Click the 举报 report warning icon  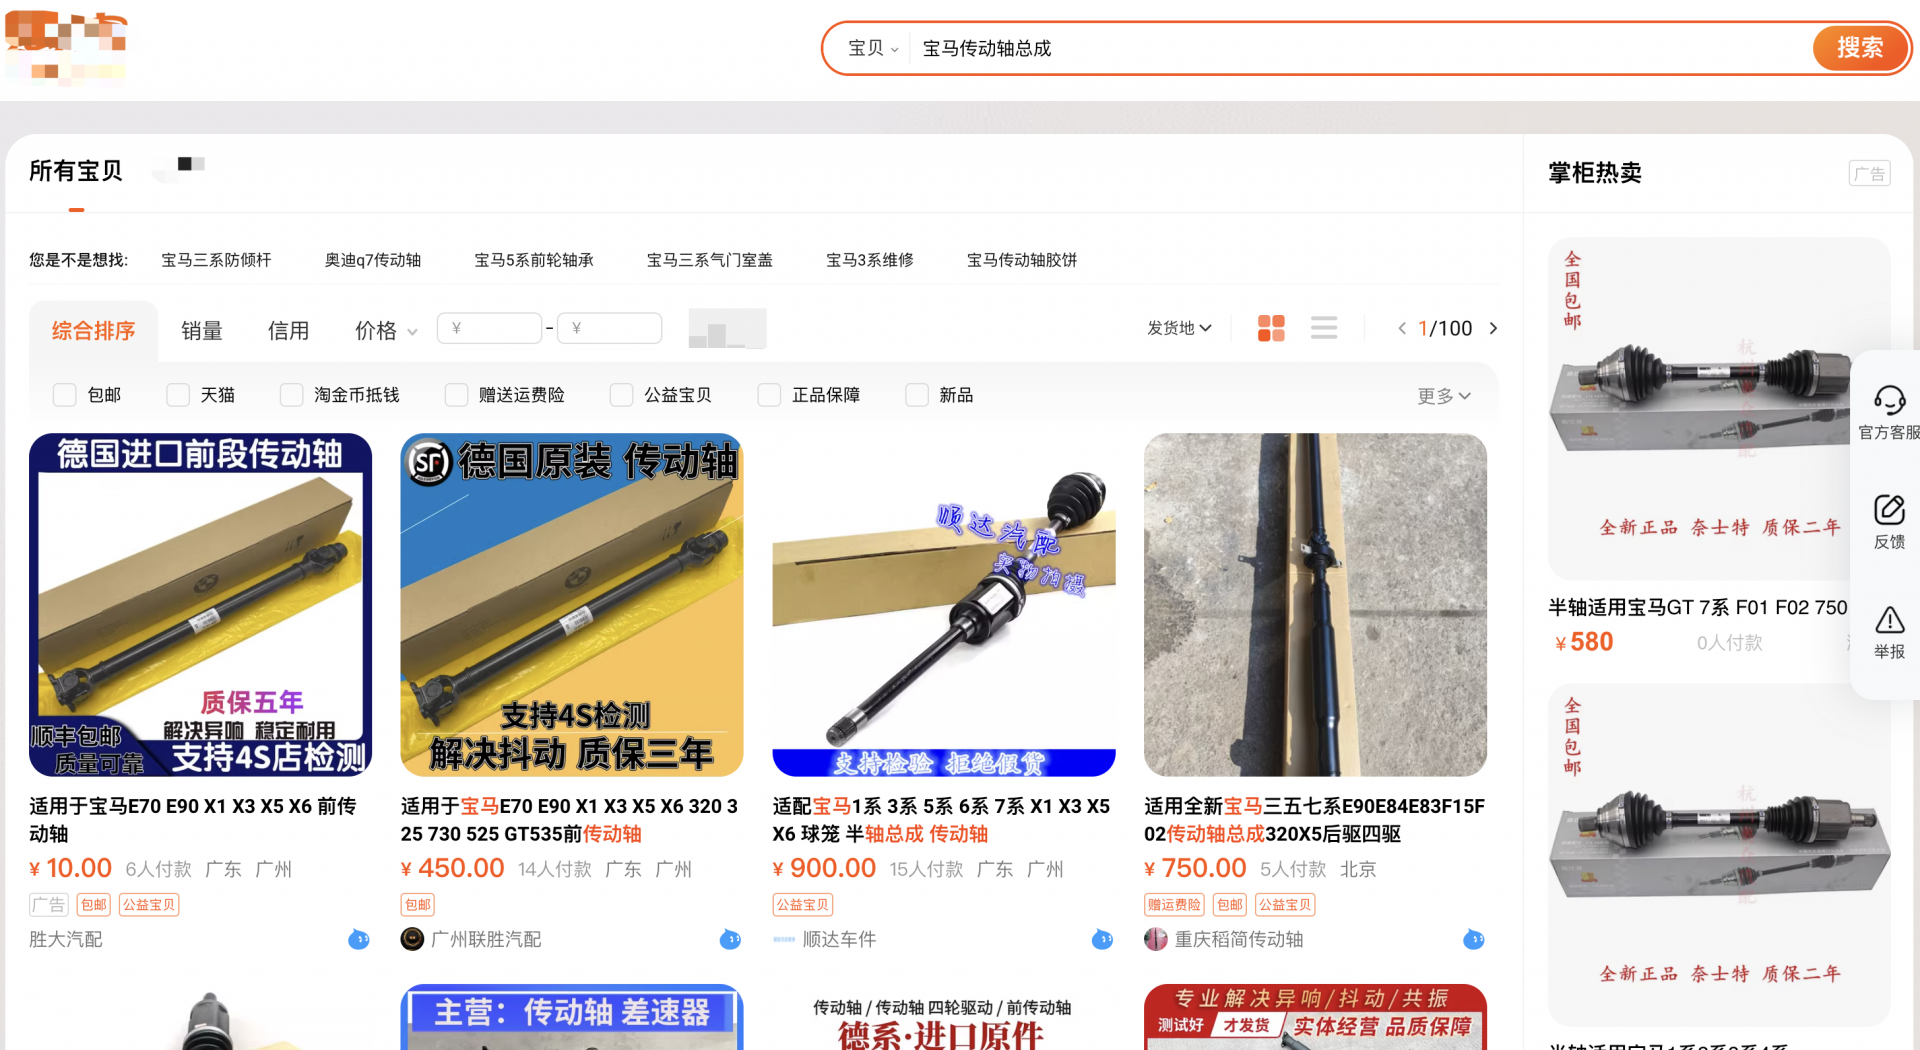coord(1889,620)
